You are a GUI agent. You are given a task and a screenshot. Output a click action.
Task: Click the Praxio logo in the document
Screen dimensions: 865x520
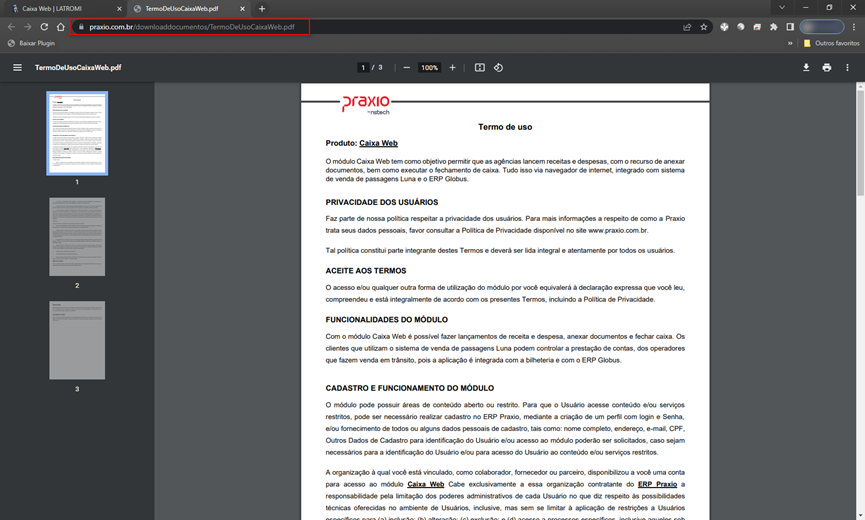point(366,104)
